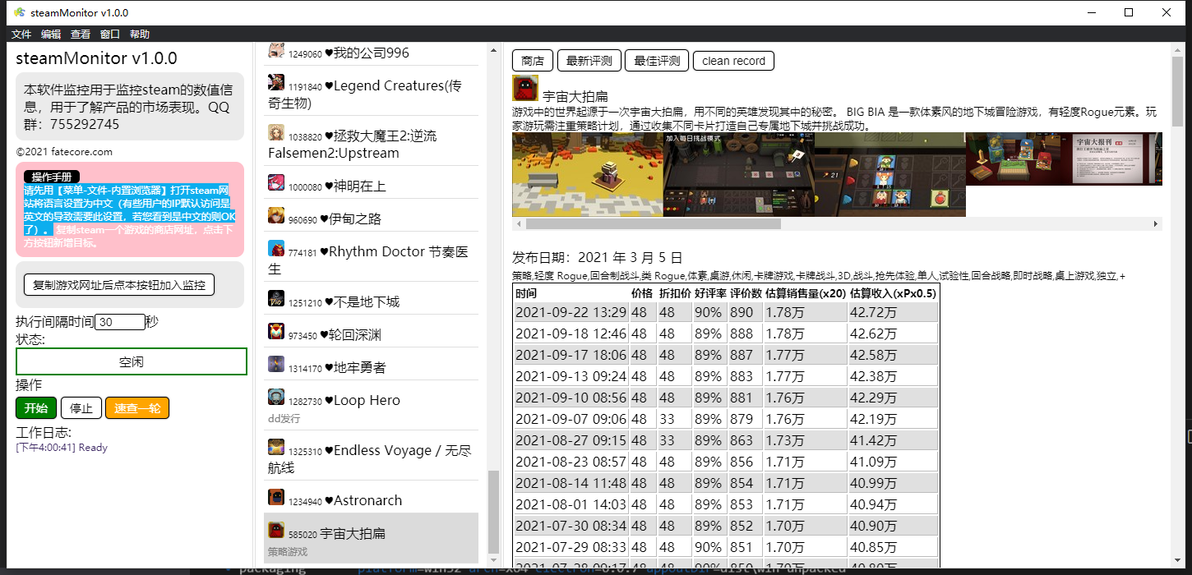
Task: View the dark dungeon board screenshot thumbnail
Action: coord(738,175)
